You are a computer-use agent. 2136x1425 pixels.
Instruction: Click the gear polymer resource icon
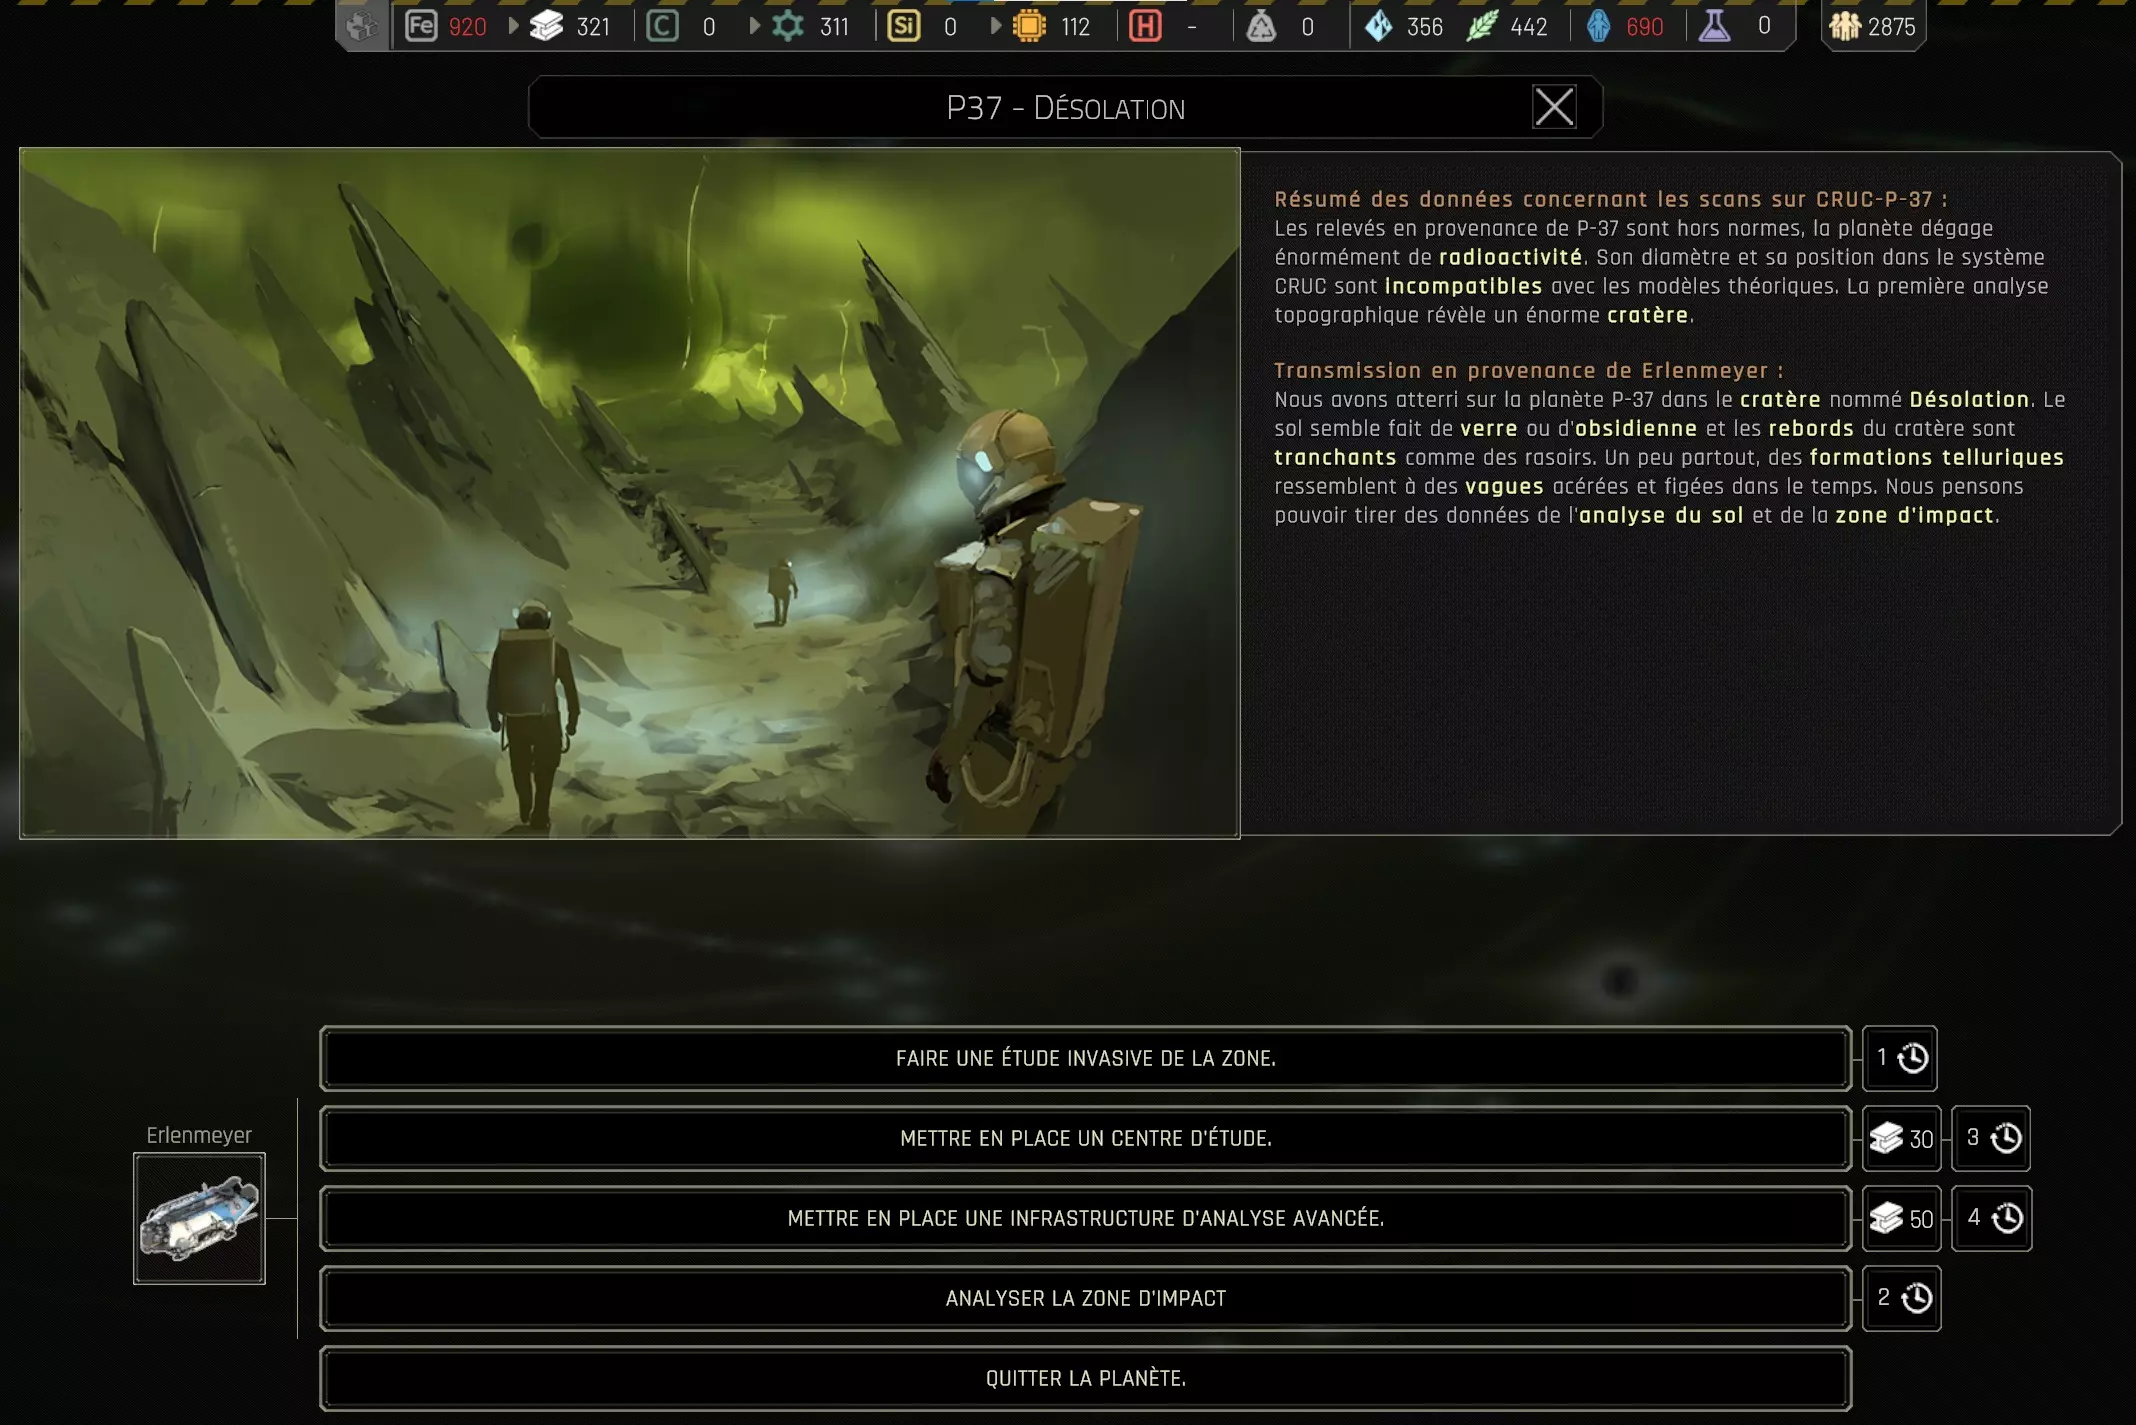[788, 26]
